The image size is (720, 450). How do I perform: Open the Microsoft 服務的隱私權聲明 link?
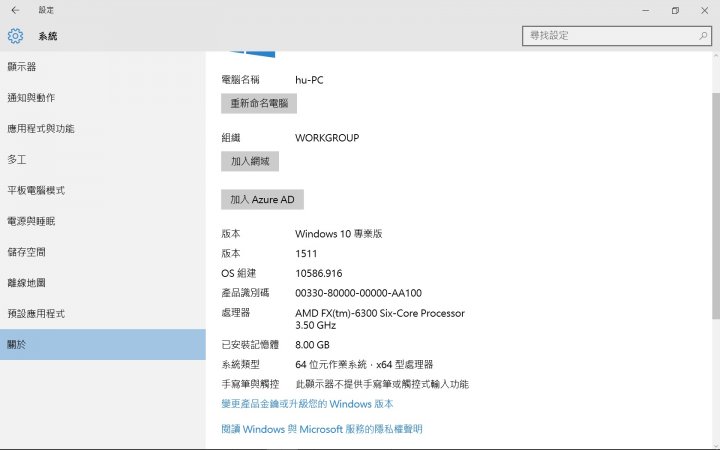322,429
